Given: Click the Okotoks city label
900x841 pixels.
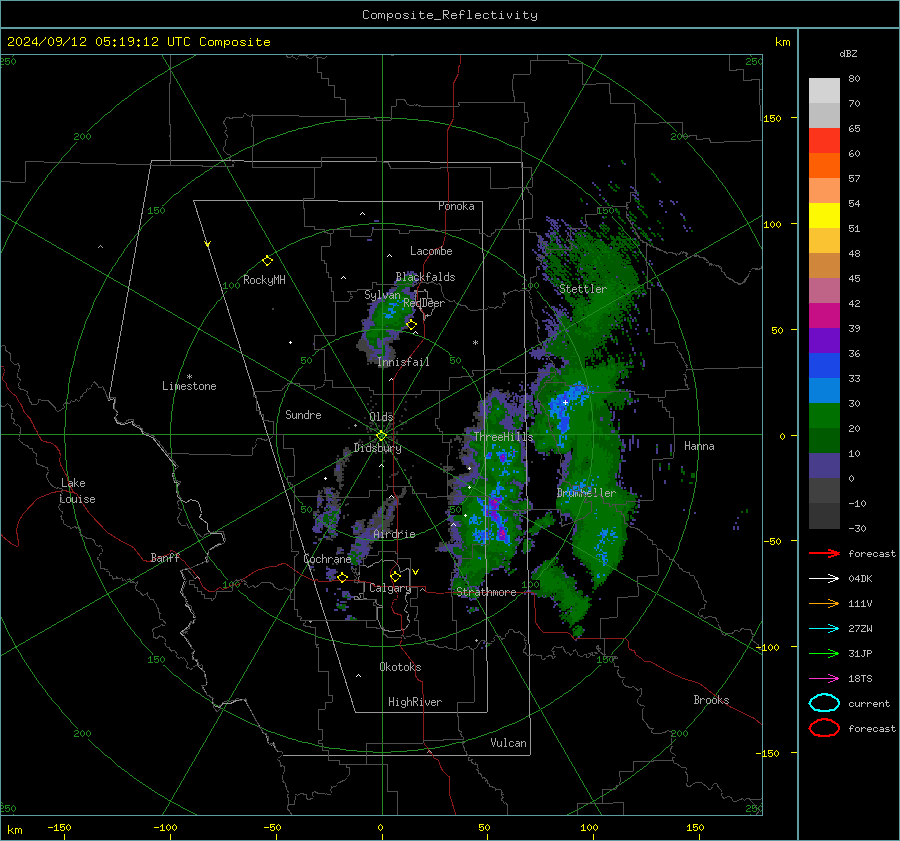Looking at the screenshot, I should pos(400,667).
